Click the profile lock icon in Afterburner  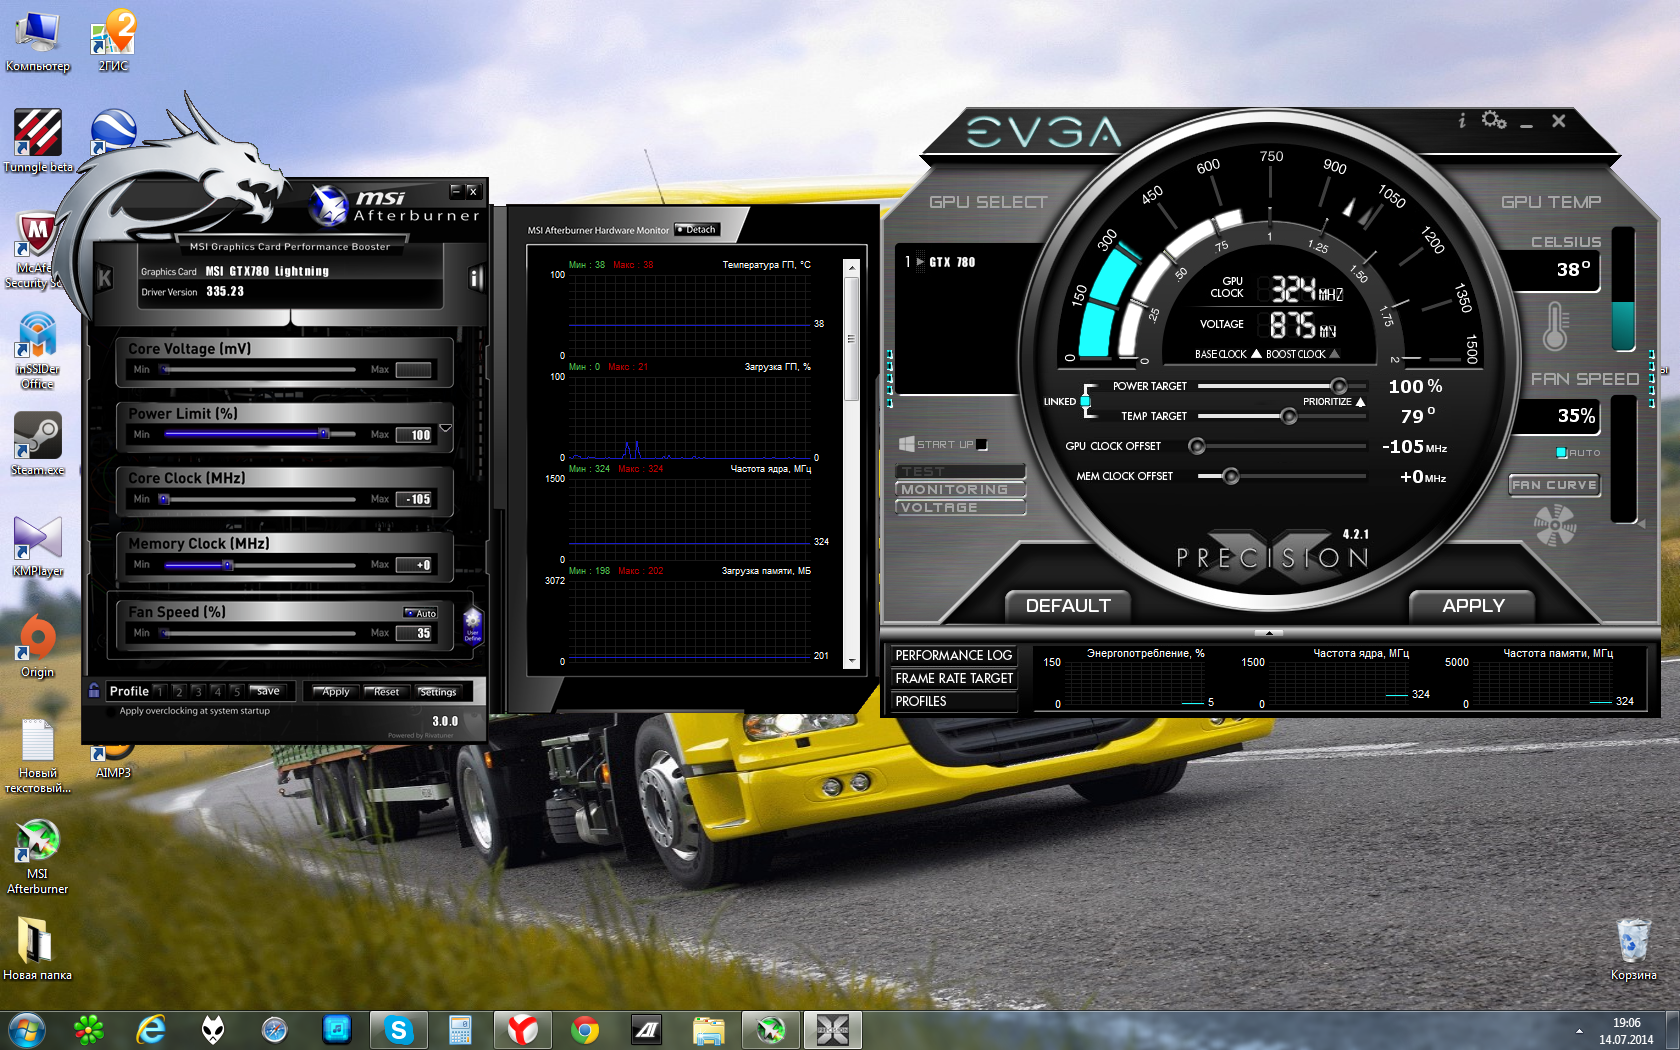pyautogui.click(x=94, y=690)
